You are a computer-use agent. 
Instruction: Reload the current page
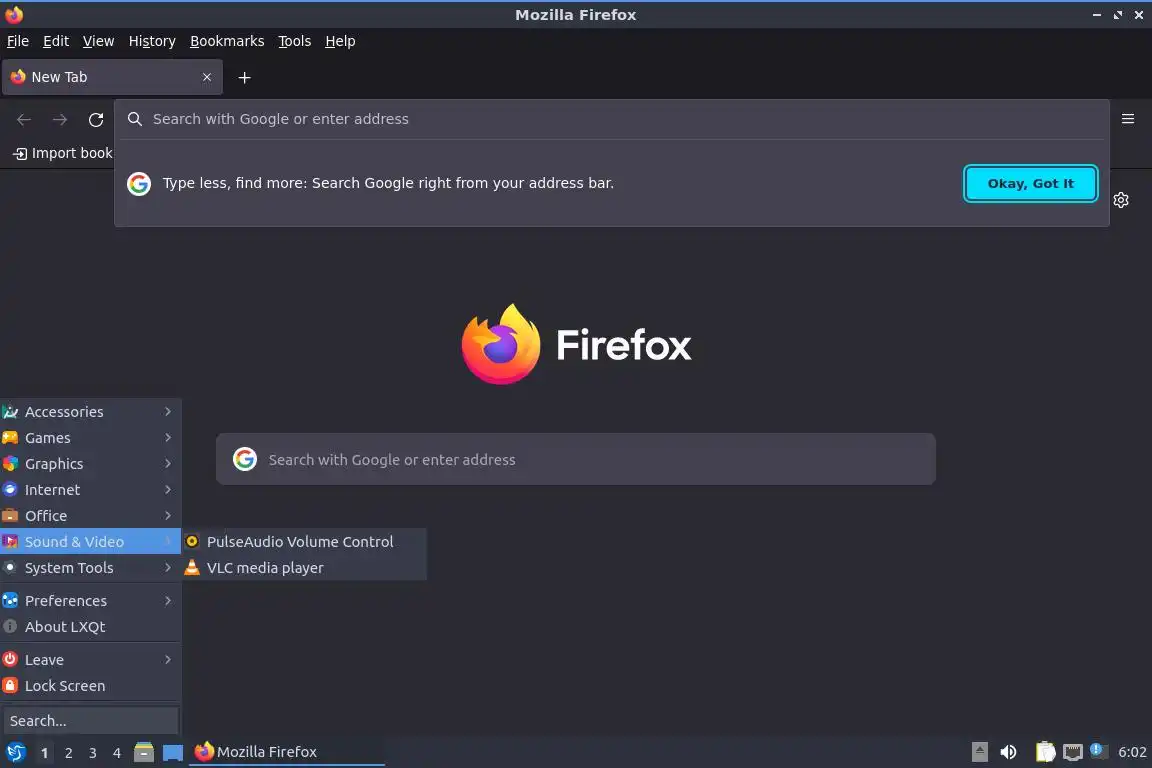96,120
